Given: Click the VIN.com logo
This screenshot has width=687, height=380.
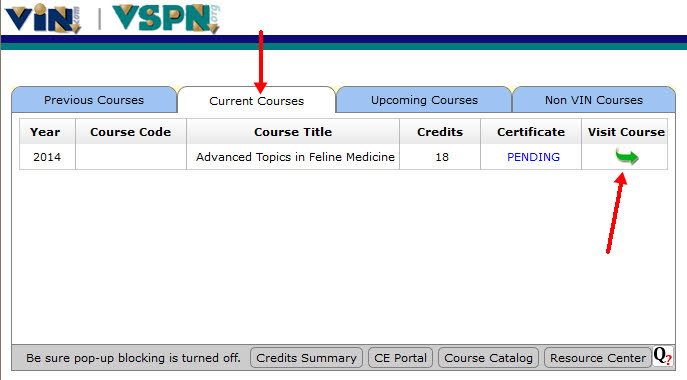Looking at the screenshot, I should click(x=43, y=18).
